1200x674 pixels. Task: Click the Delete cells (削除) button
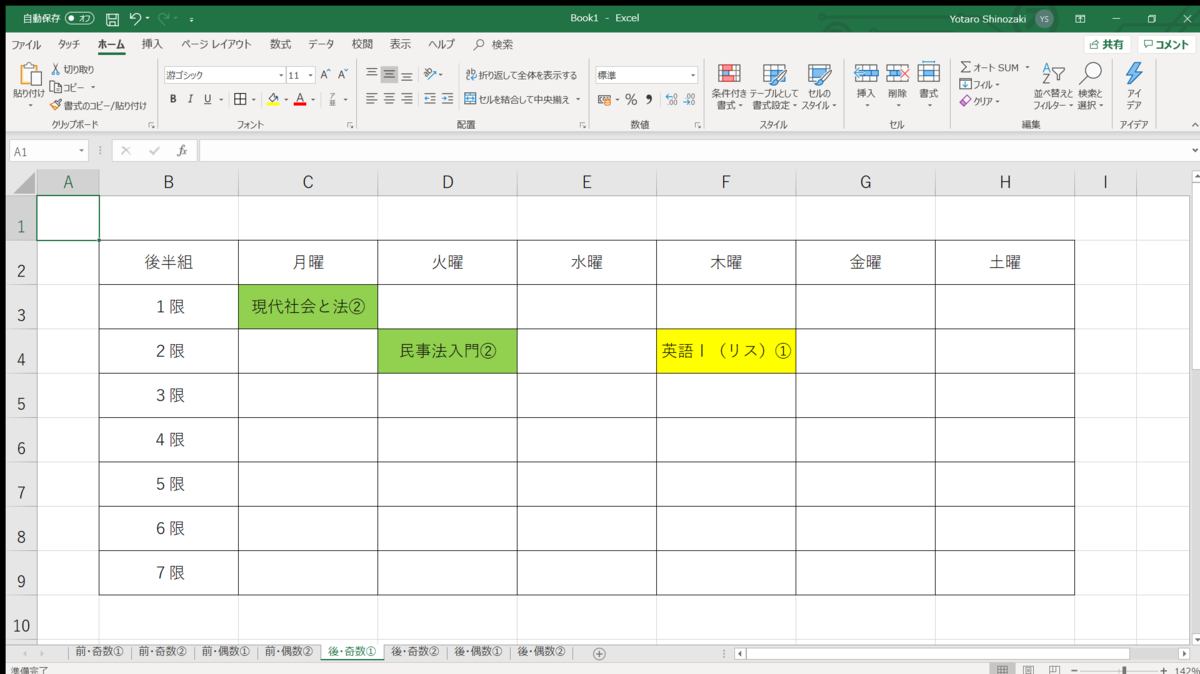point(897,86)
